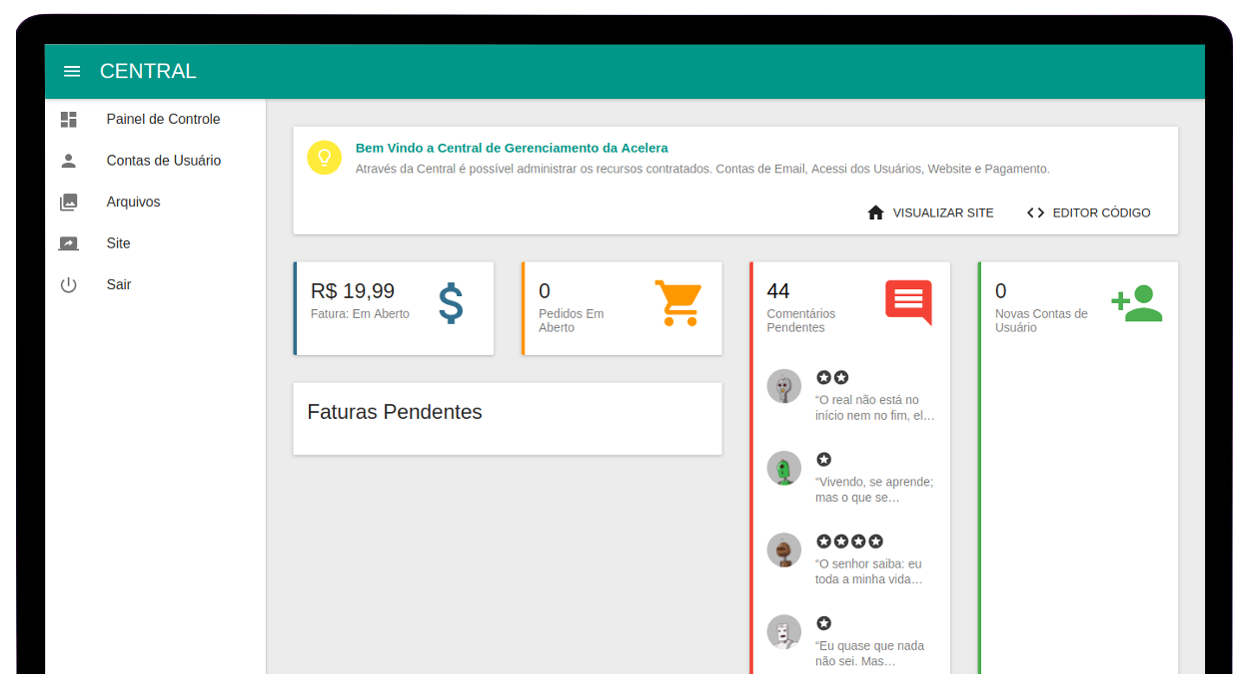
Task: Click the red comment bubble icon
Action: click(908, 302)
